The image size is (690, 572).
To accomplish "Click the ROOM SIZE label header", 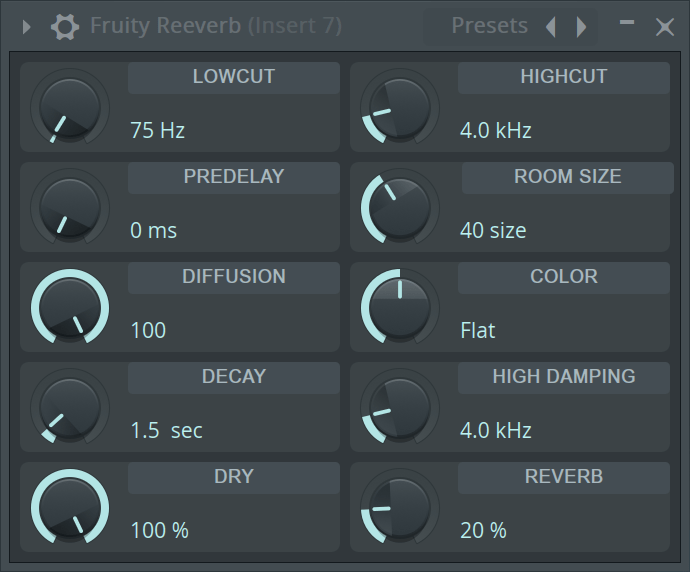I will pos(567,177).
